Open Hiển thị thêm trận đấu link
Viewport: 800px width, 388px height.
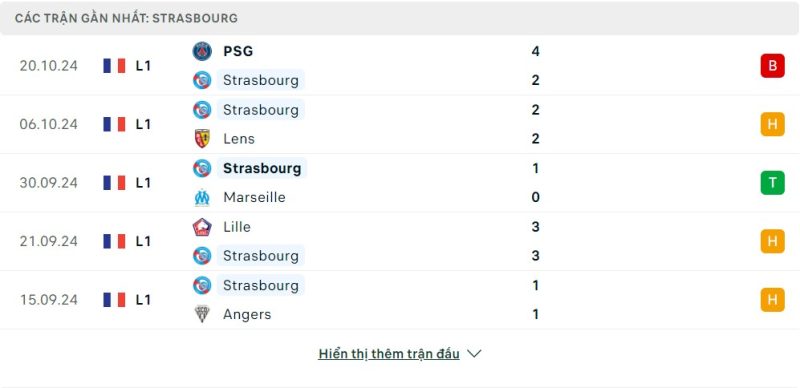pyautogui.click(x=389, y=354)
